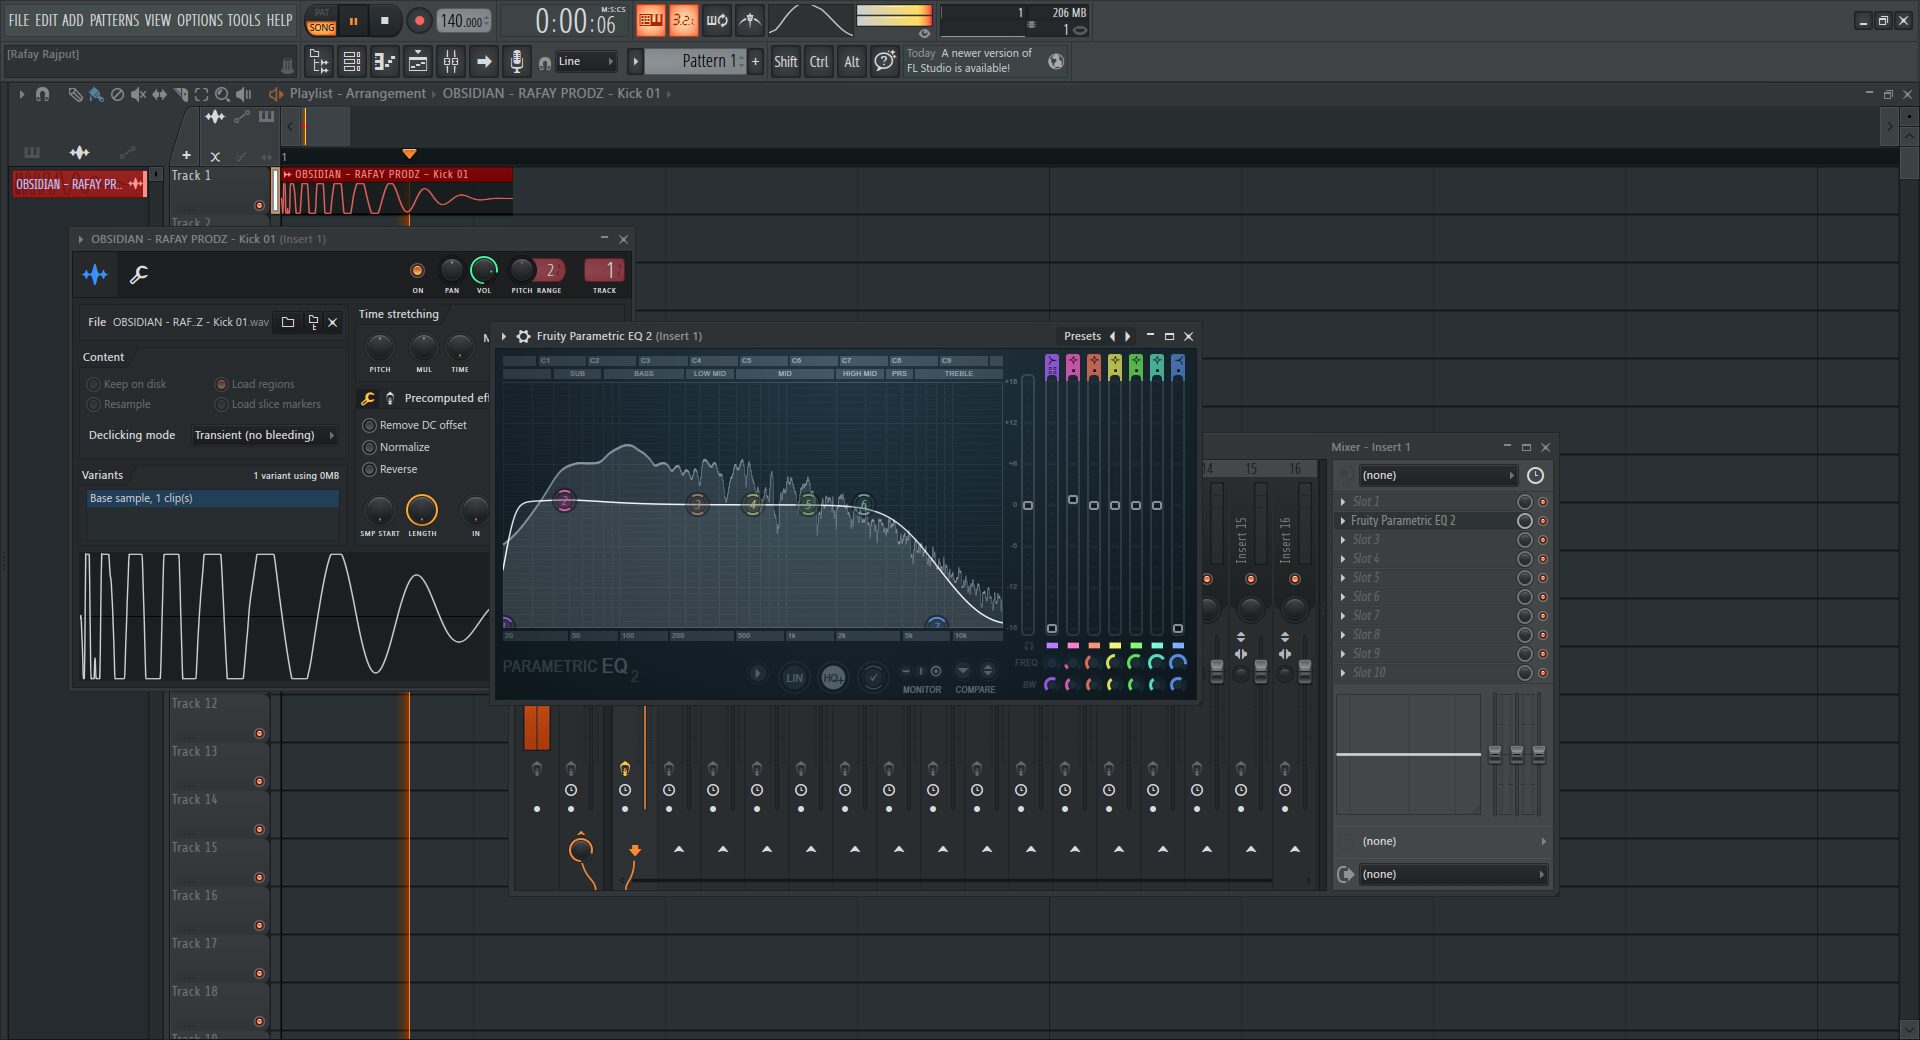Open the Declicking mode dropdown
1920x1040 pixels.
pos(264,435)
